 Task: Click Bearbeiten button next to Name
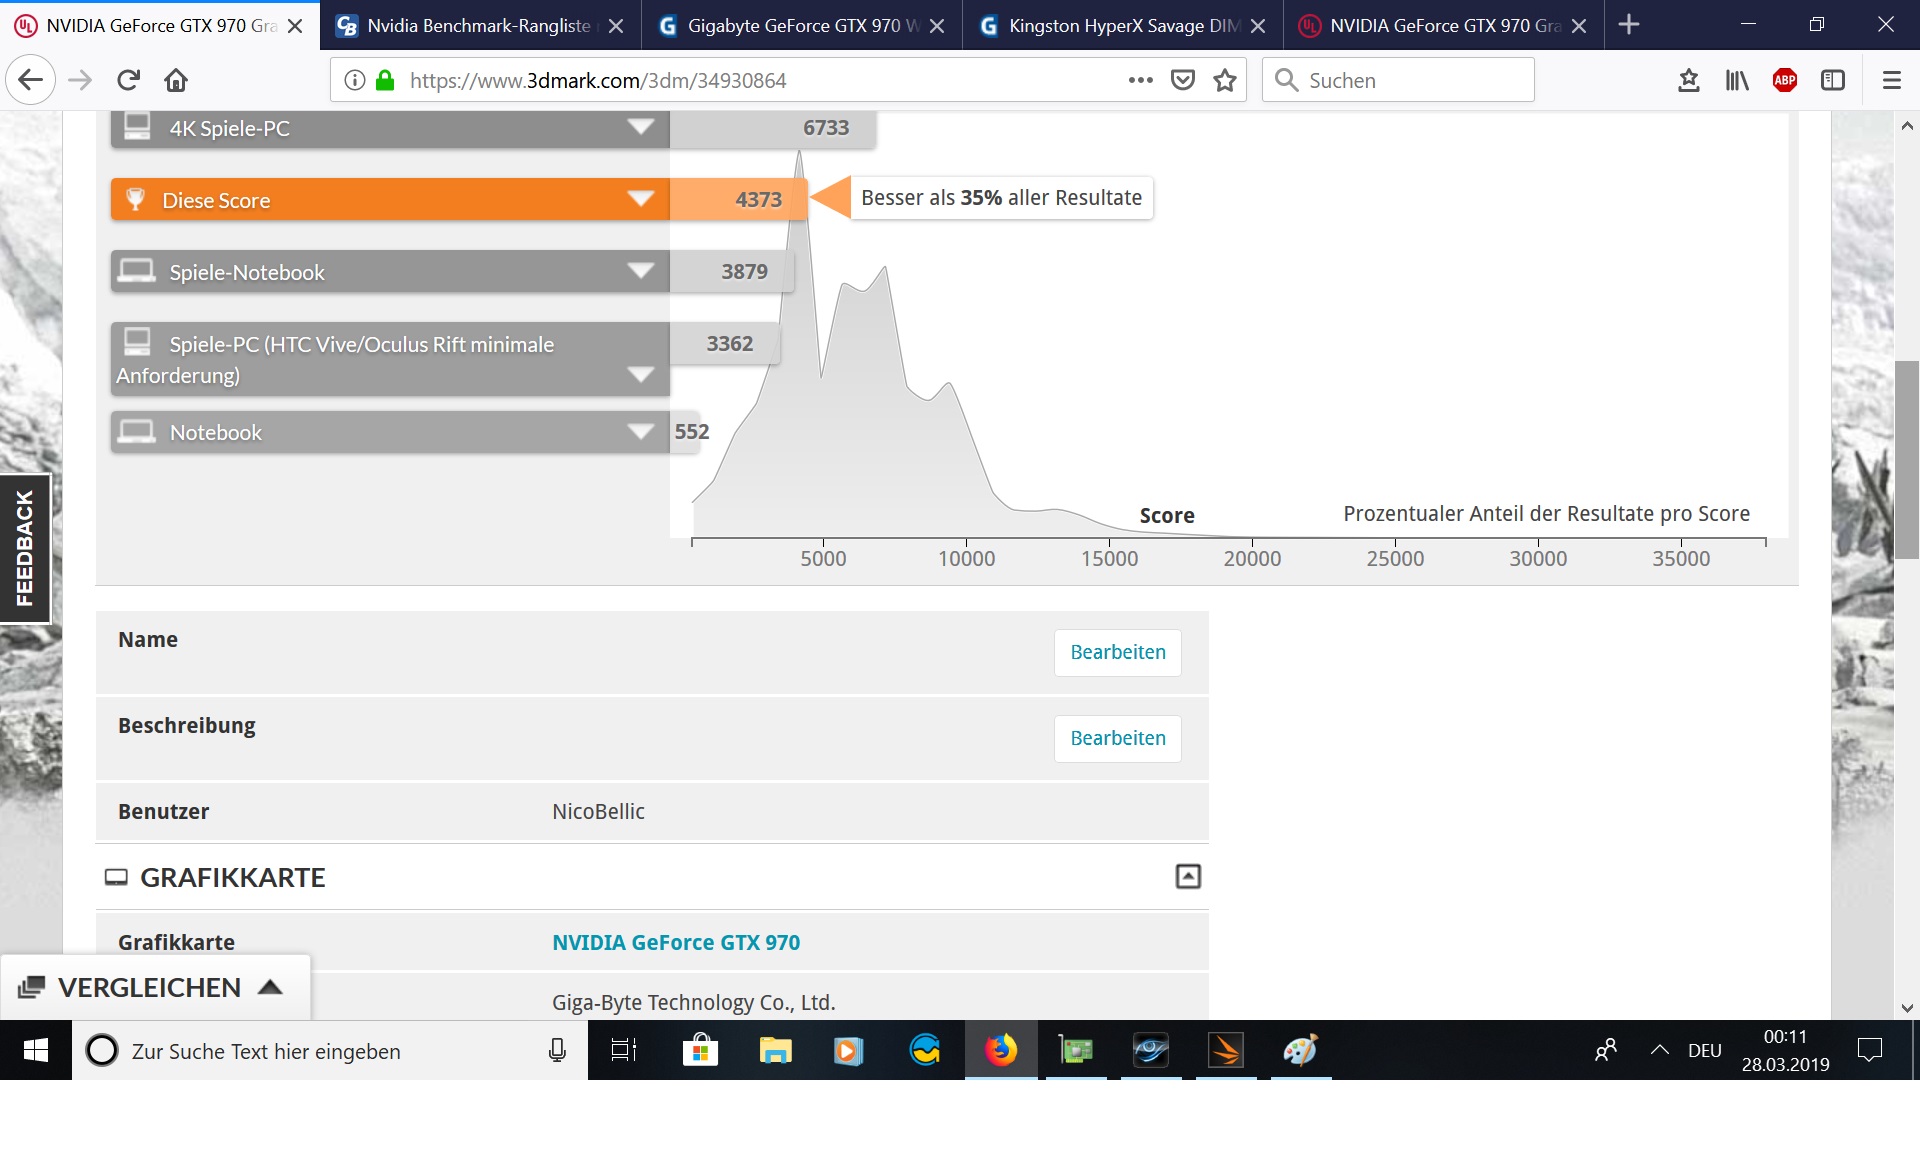1117,652
